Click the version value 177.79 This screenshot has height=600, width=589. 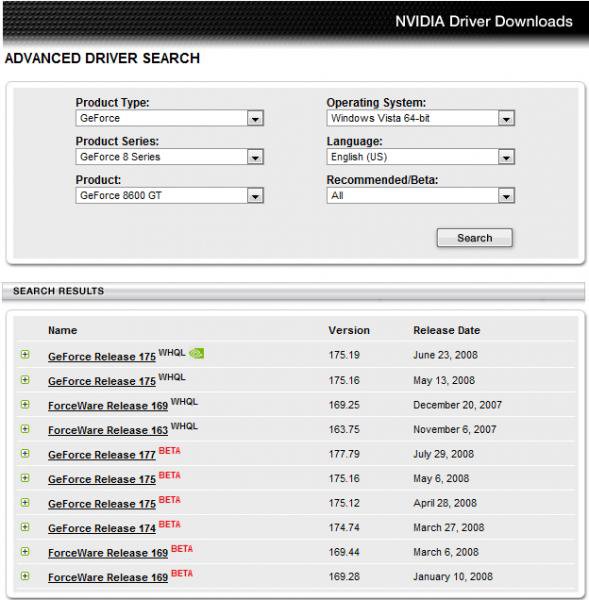[x=344, y=454]
